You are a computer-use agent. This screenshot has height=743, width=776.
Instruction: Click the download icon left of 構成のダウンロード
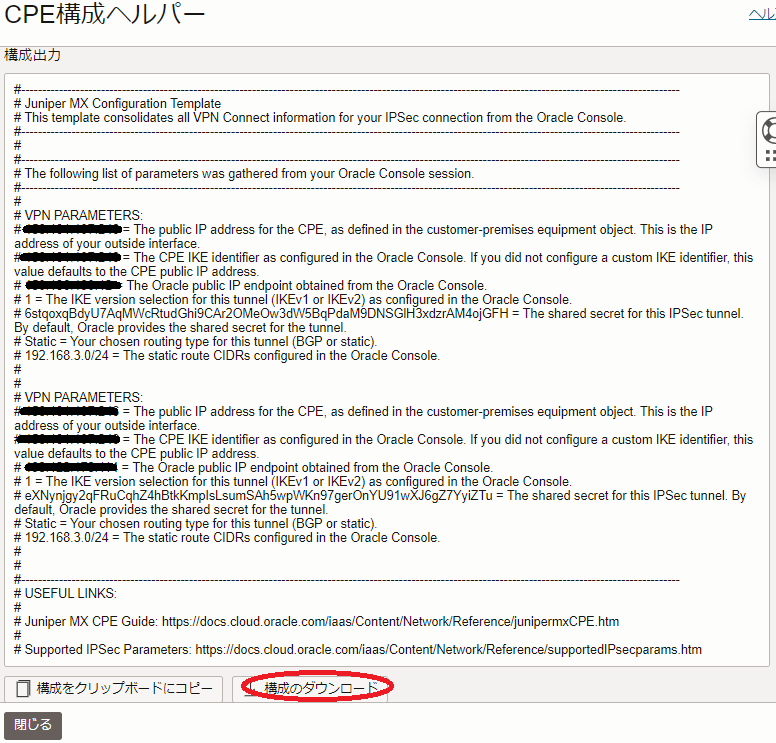pos(252,689)
